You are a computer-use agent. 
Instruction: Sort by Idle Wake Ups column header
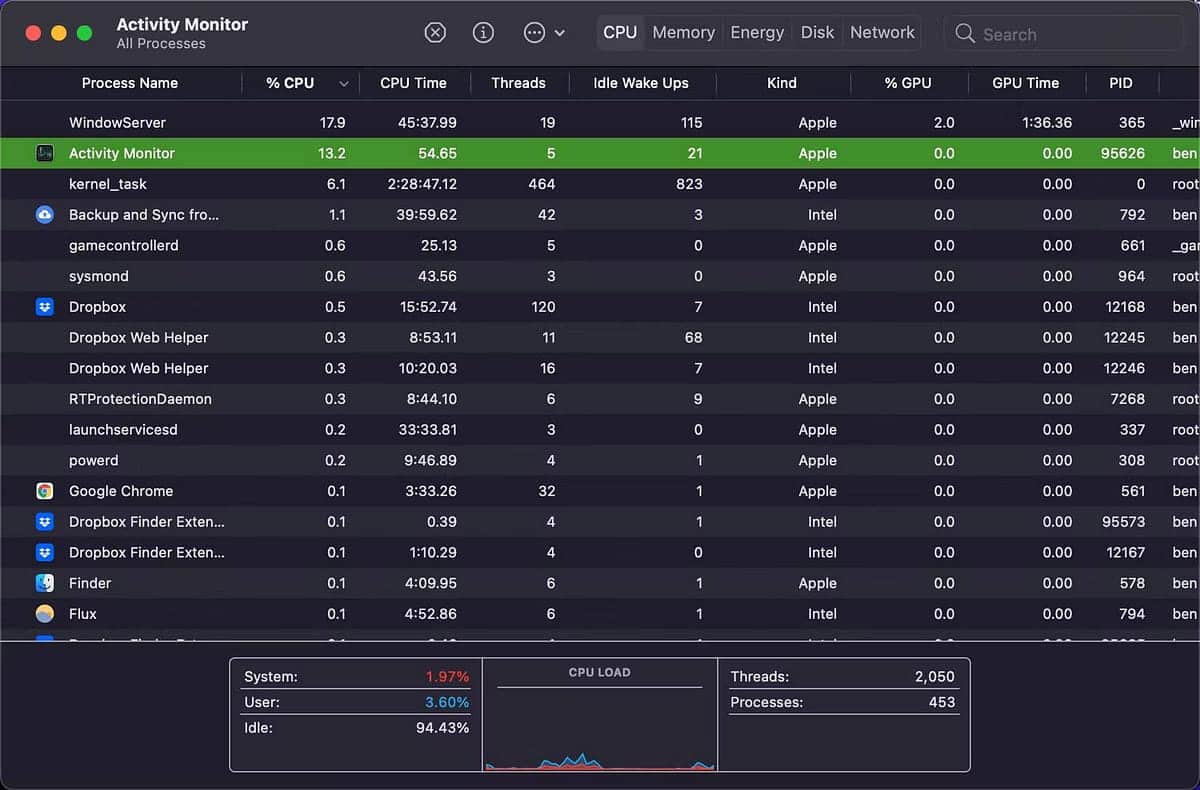click(x=640, y=83)
